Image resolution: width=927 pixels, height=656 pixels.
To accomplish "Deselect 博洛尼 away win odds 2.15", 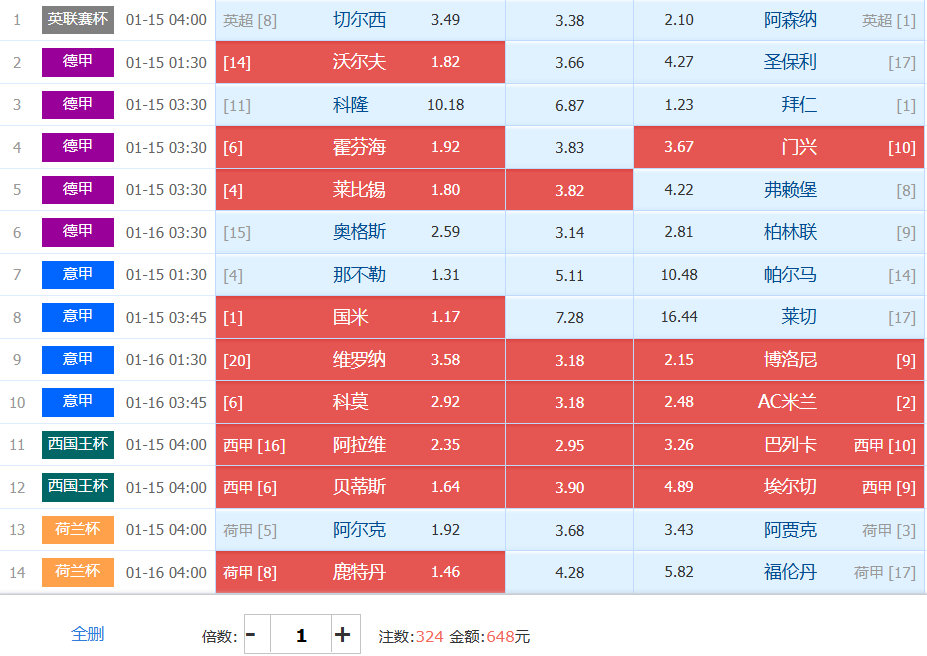I will pos(778,360).
